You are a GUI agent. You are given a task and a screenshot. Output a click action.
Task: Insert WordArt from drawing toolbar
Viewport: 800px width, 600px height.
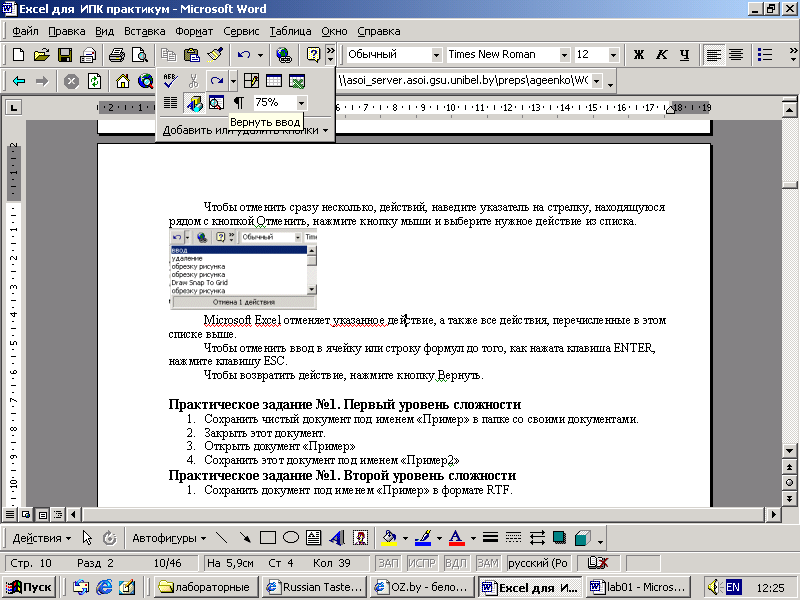[x=336, y=538]
